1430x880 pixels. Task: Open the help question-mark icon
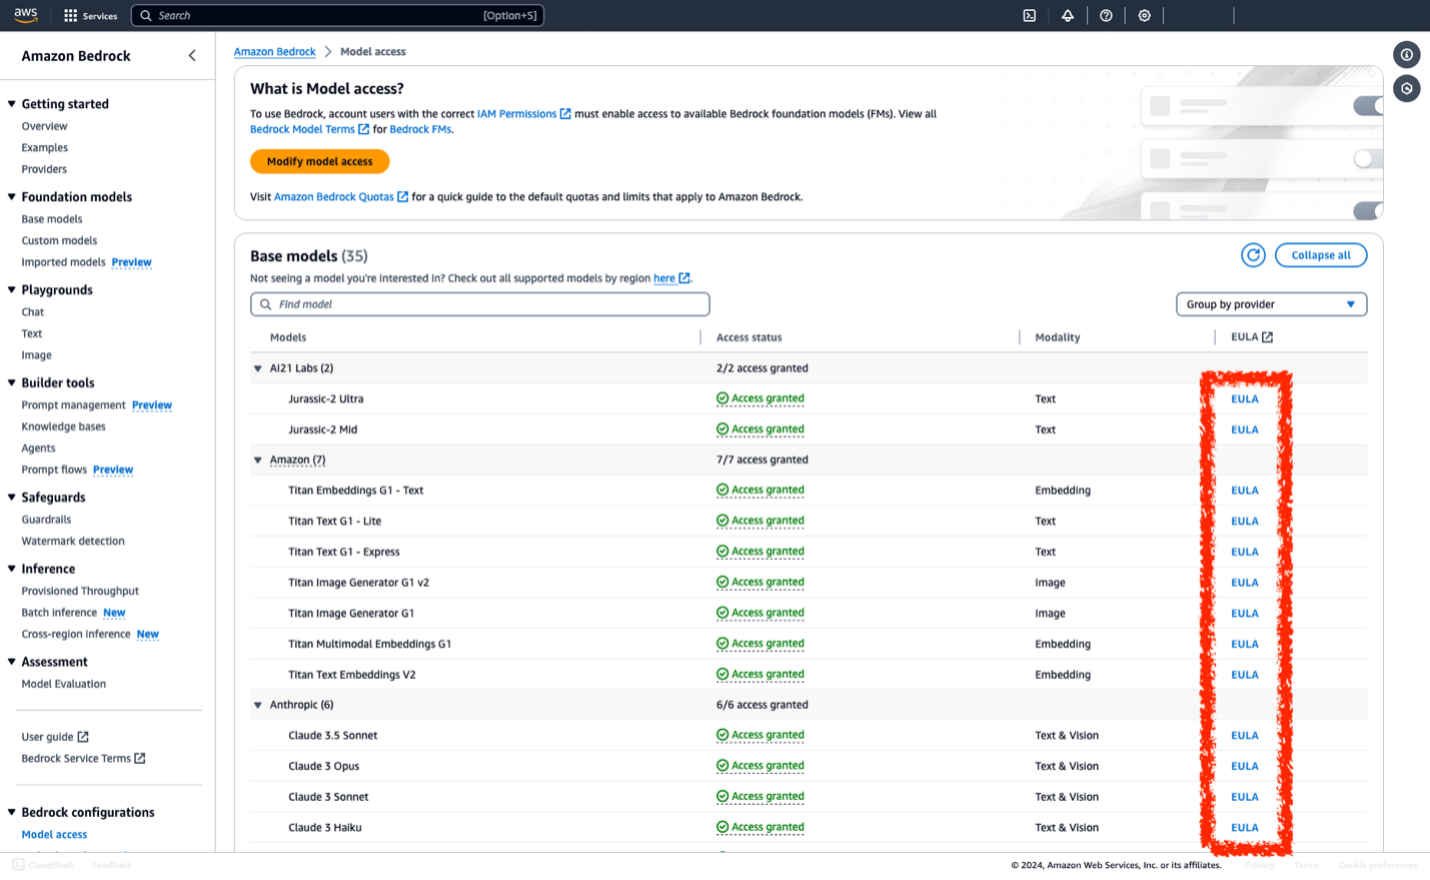pyautogui.click(x=1106, y=15)
